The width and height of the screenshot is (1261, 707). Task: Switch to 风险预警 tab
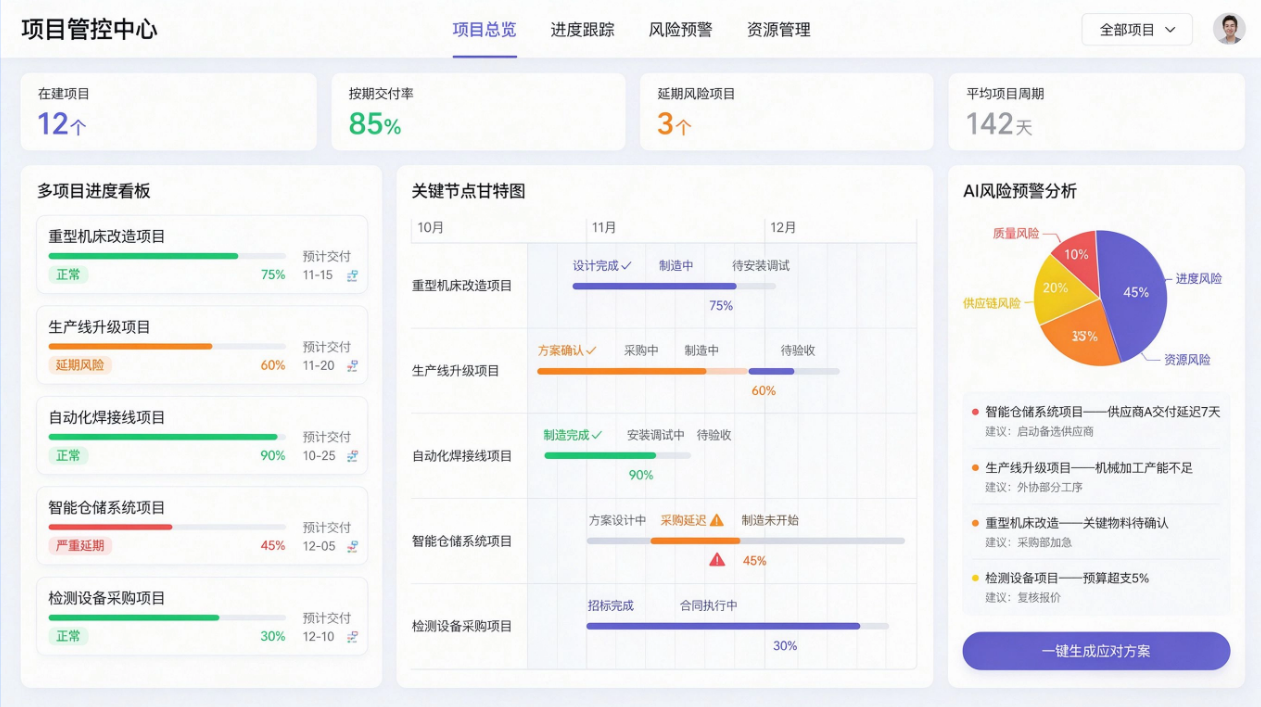pyautogui.click(x=681, y=30)
